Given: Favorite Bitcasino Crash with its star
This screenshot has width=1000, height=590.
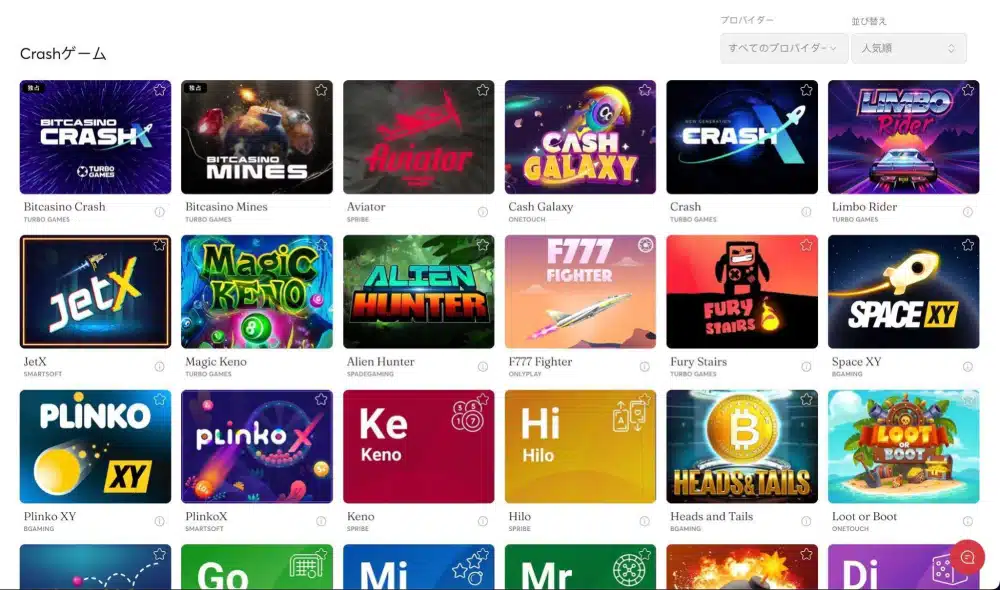Looking at the screenshot, I should 159,90.
